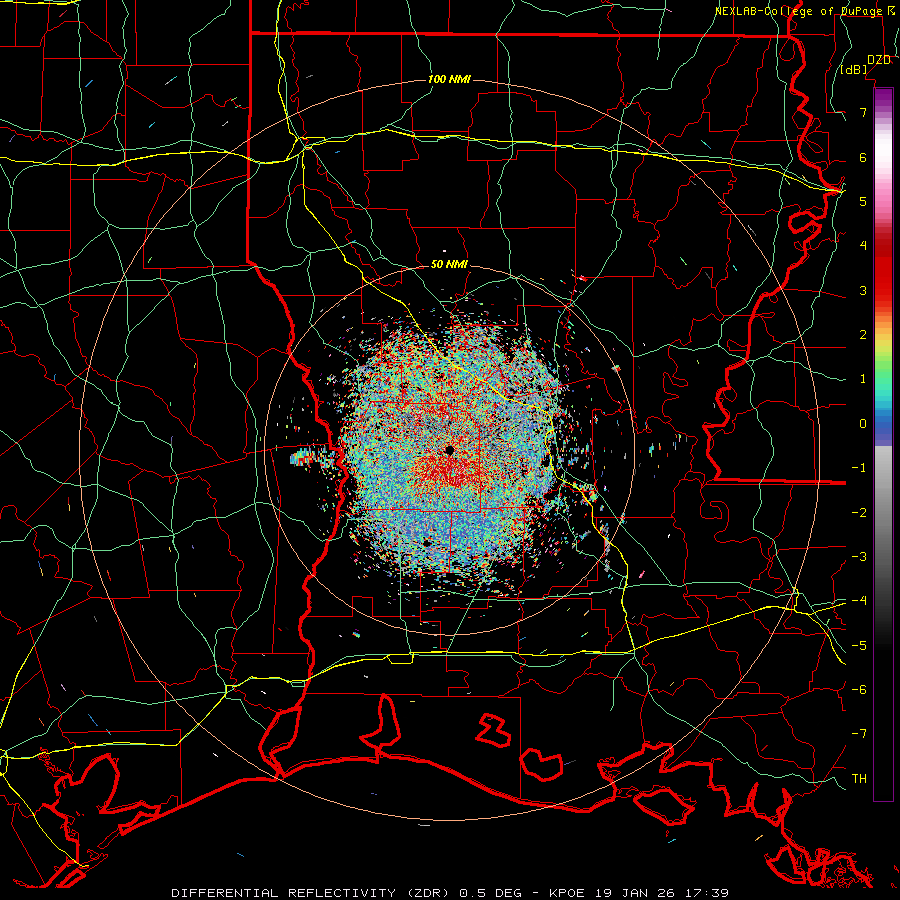Select the 2 dB tick label on colorbar
The image size is (900, 900).
coord(863,335)
